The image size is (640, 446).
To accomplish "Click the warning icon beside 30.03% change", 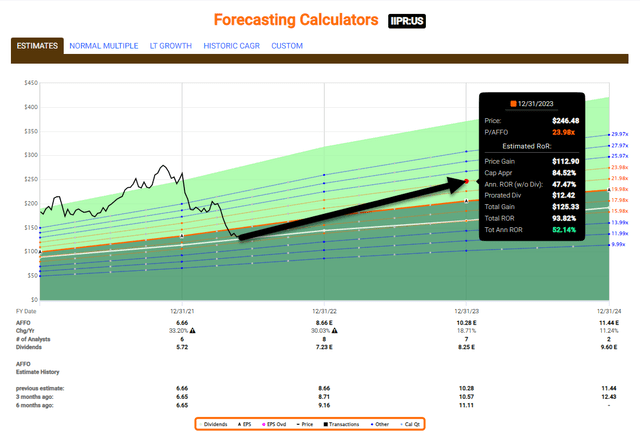I will pos(335,331).
